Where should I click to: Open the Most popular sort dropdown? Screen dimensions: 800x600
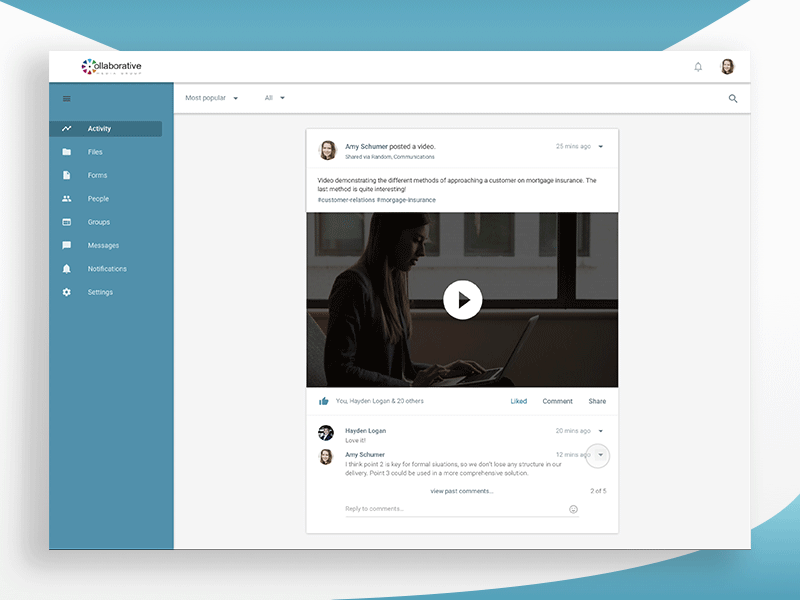211,97
